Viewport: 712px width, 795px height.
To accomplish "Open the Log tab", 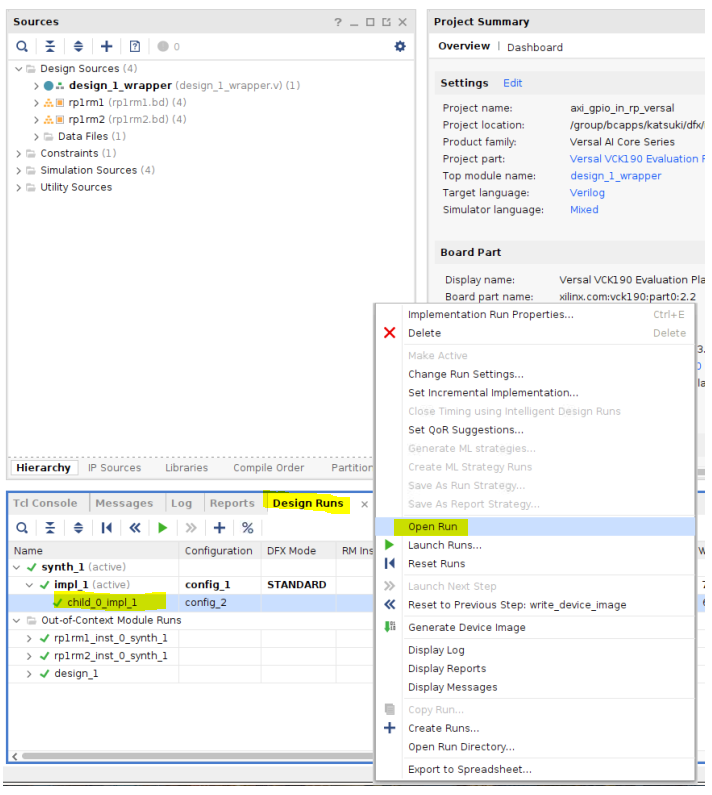I will pyautogui.click(x=182, y=503).
